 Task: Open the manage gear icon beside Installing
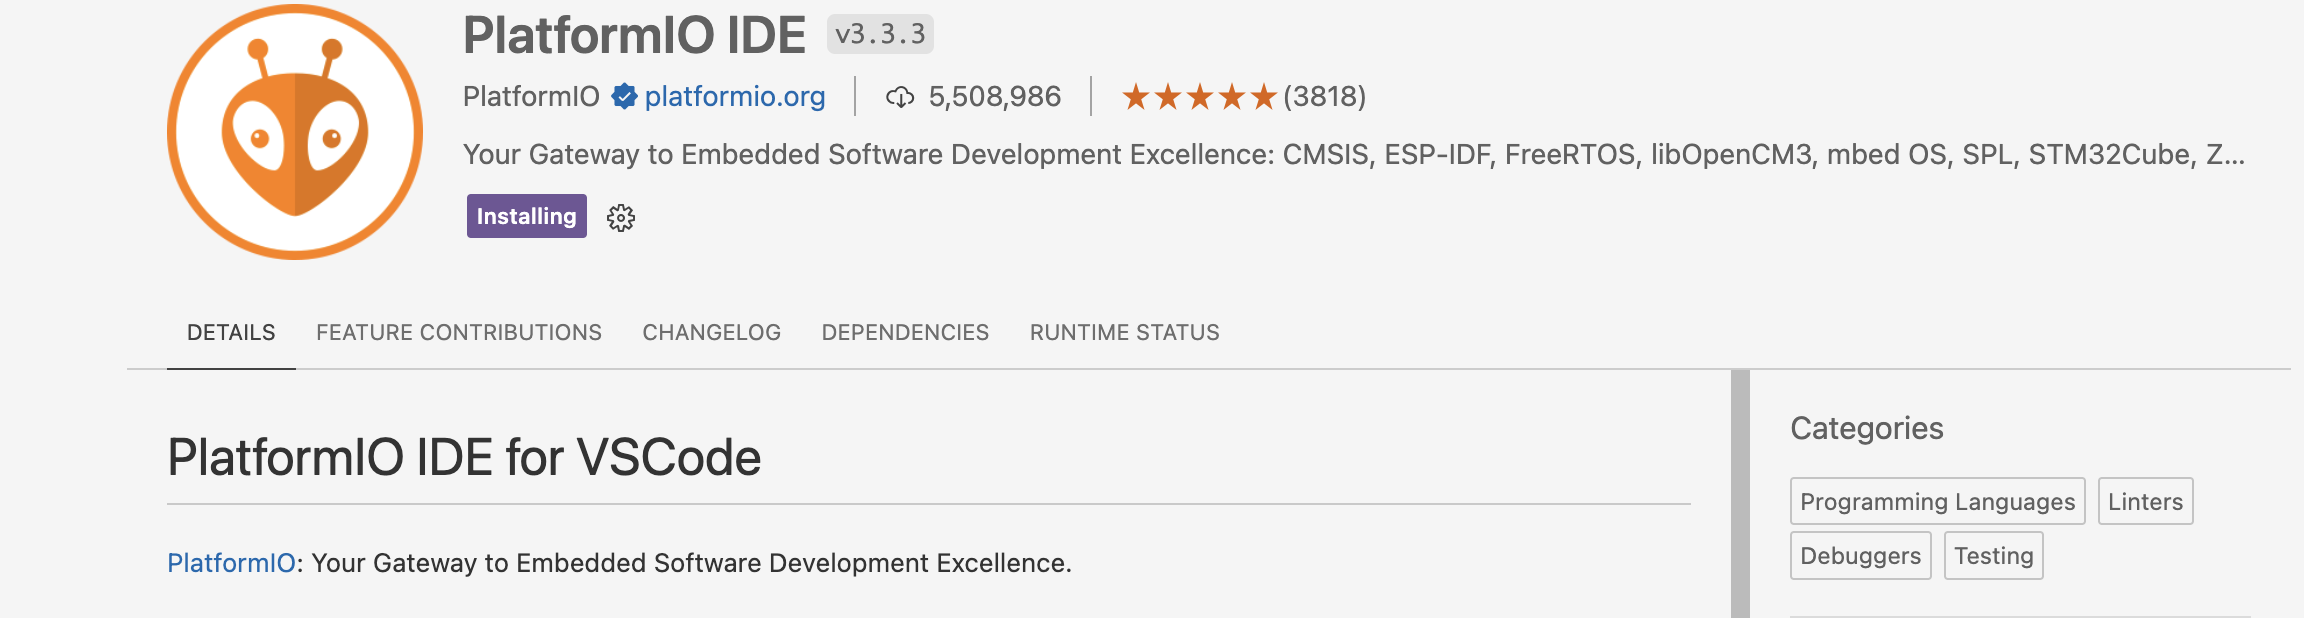click(x=621, y=217)
